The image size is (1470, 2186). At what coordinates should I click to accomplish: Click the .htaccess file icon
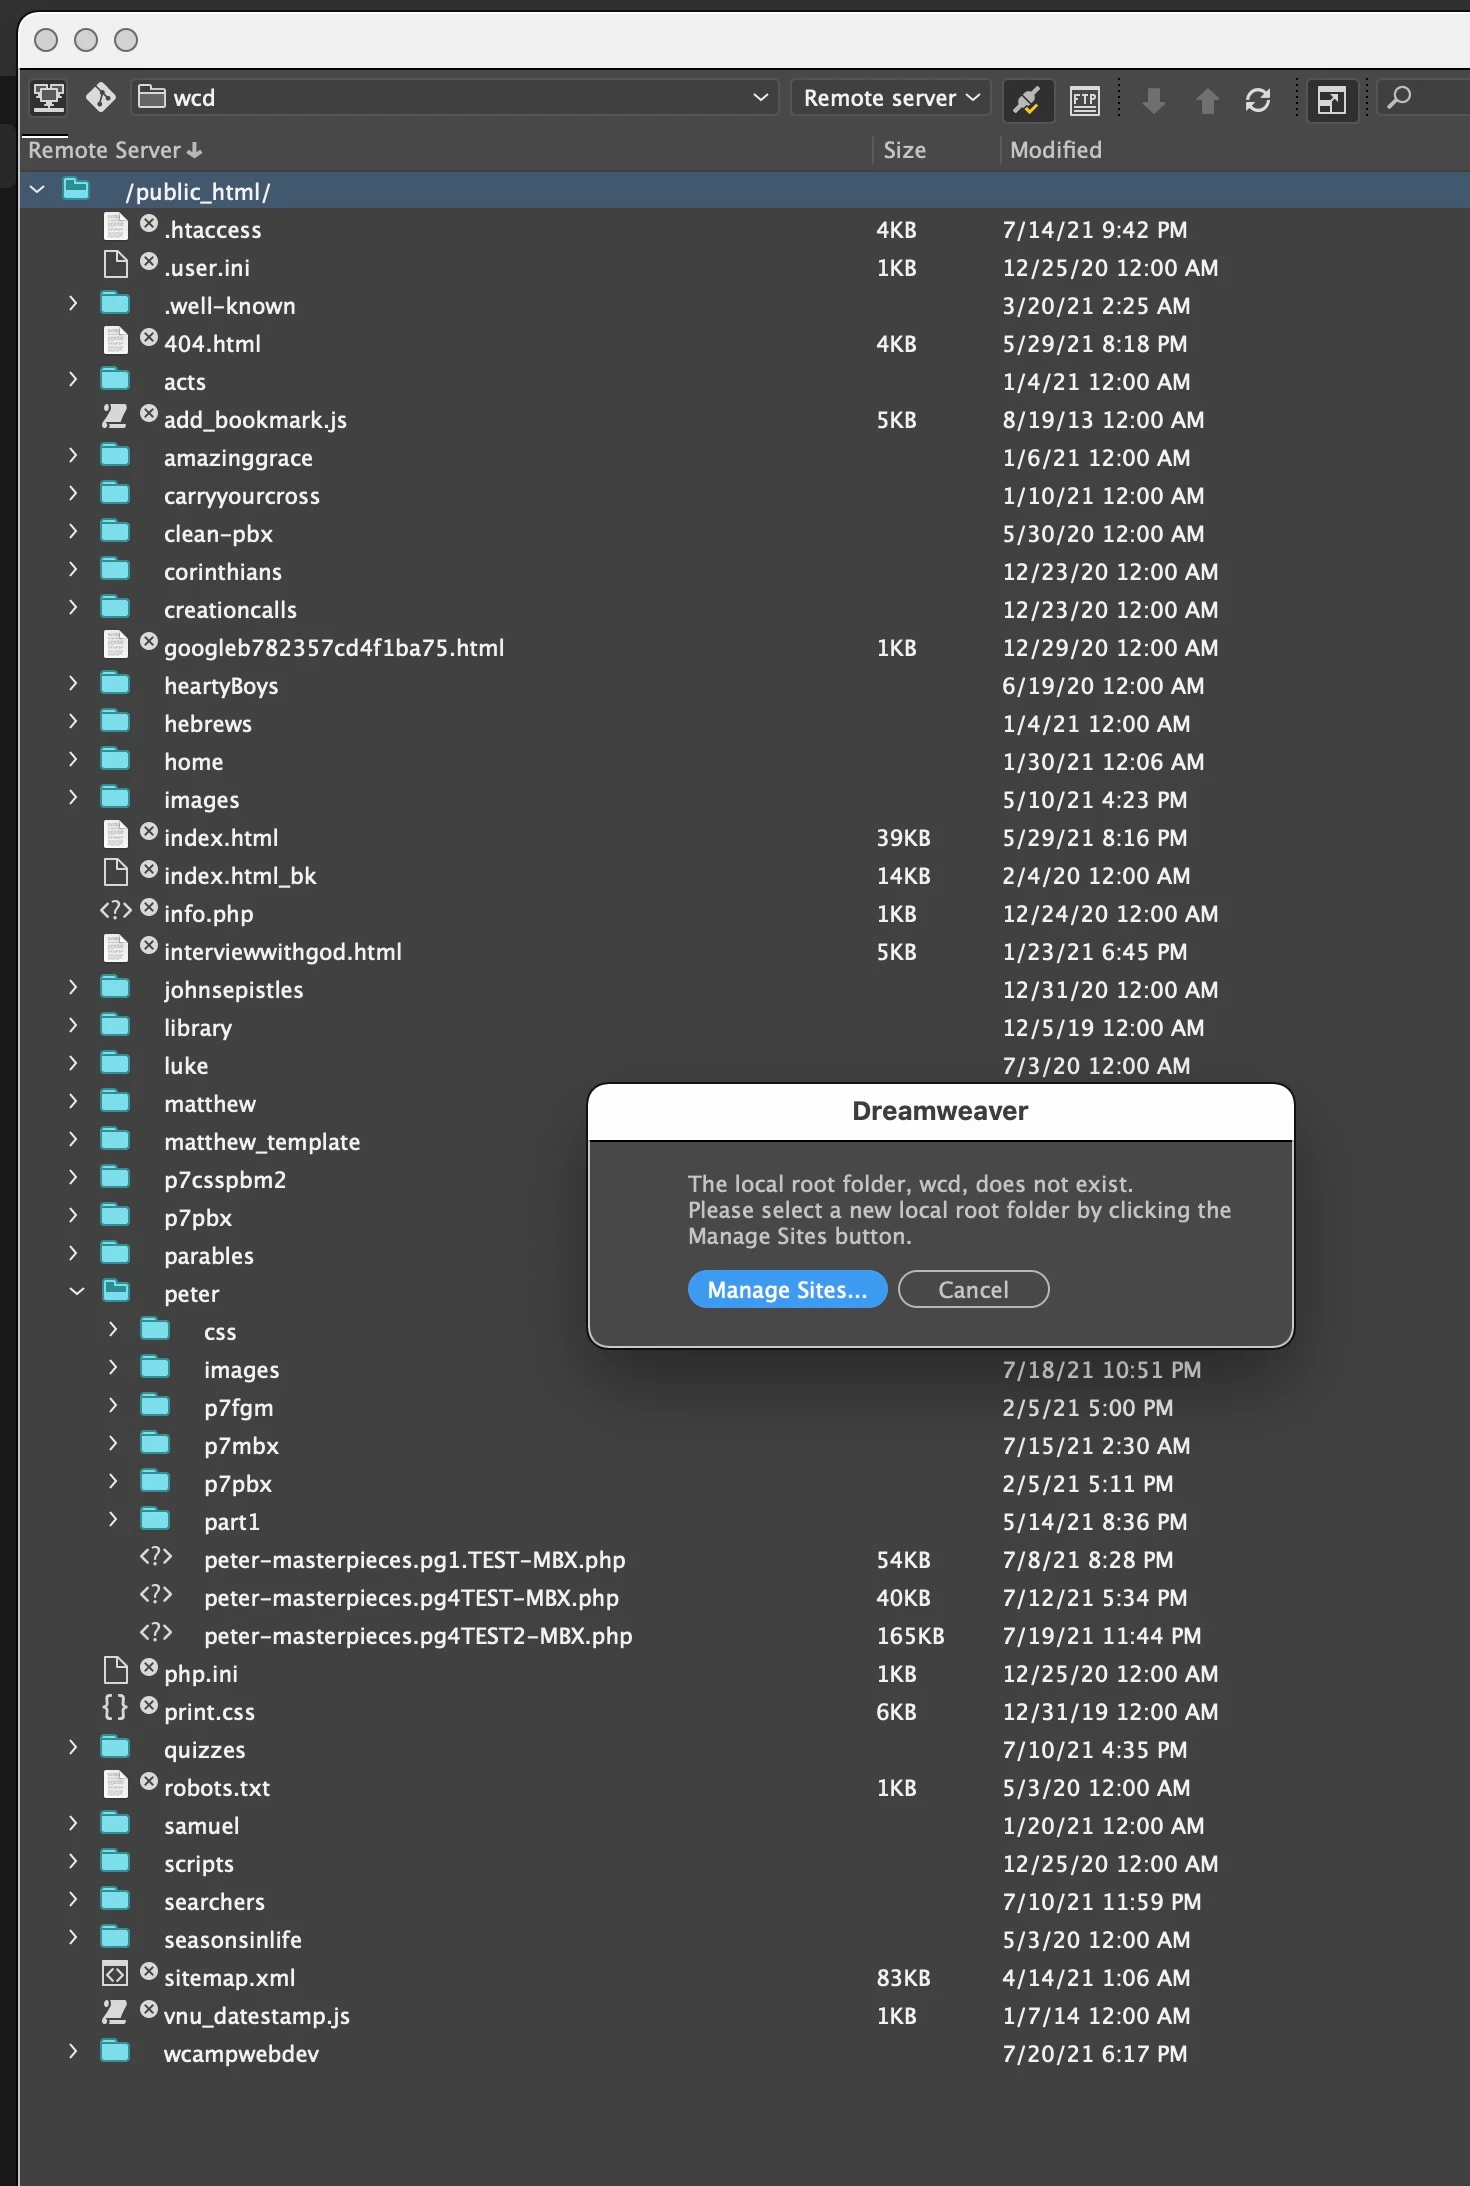(116, 227)
